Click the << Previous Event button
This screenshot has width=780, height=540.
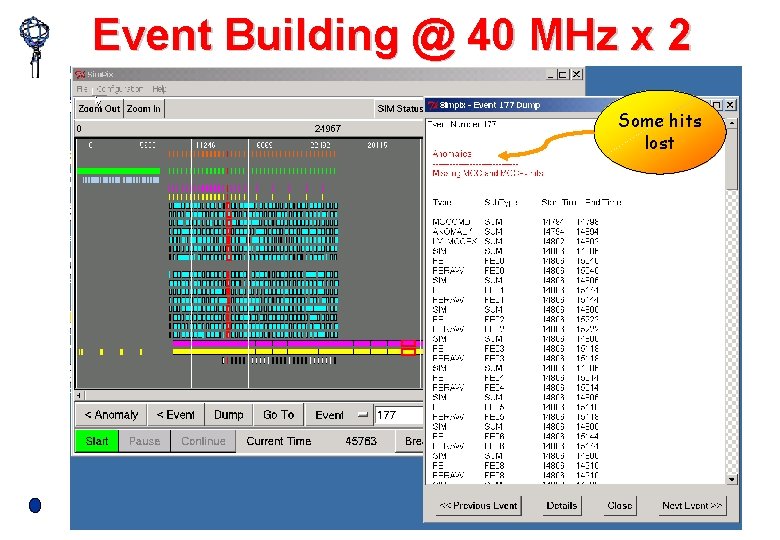point(479,506)
